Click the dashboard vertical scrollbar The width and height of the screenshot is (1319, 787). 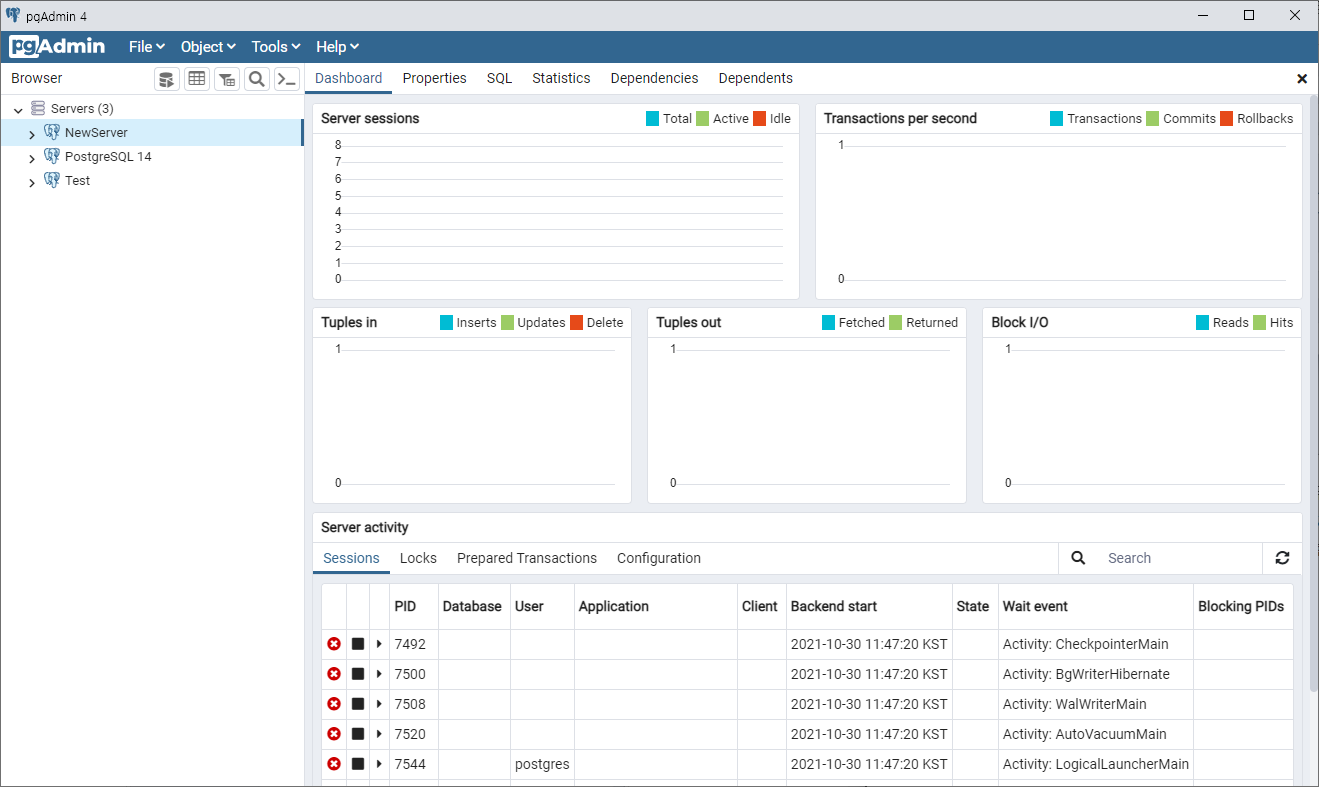click(1313, 395)
